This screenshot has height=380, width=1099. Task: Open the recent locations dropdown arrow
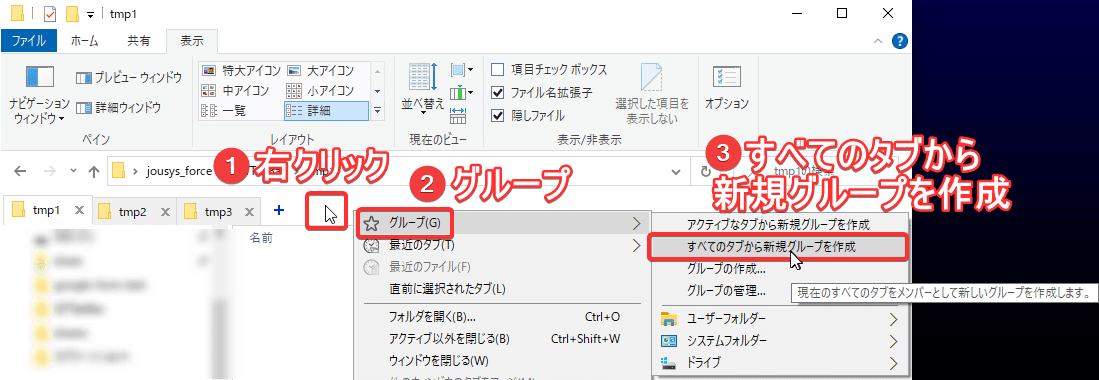pyautogui.click(x=73, y=171)
